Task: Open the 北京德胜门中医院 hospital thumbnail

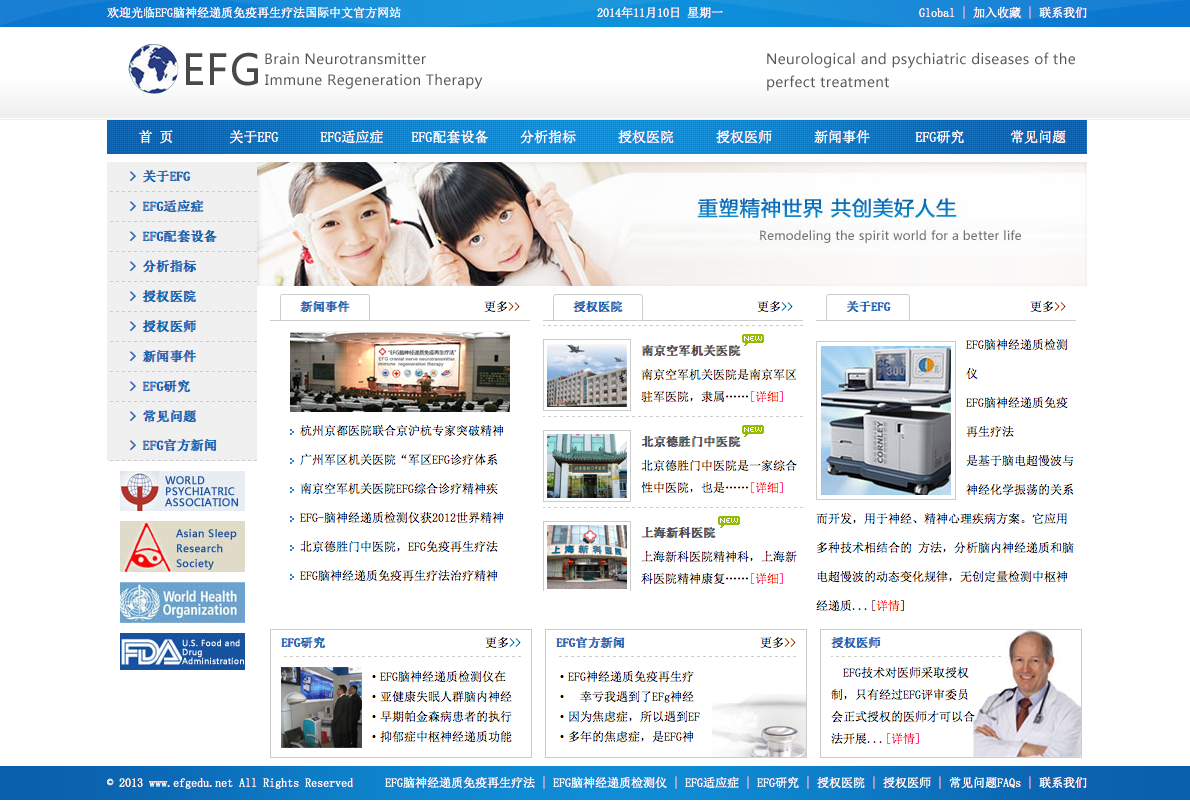Action: click(x=587, y=466)
